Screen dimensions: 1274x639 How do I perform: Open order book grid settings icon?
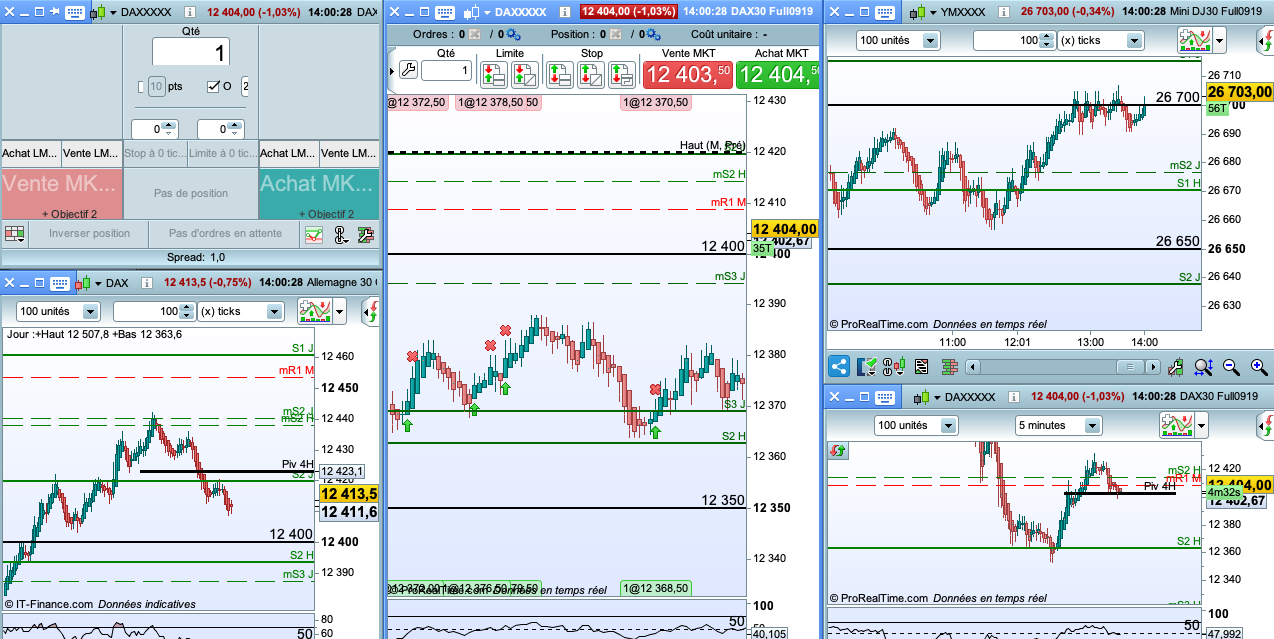point(14,234)
